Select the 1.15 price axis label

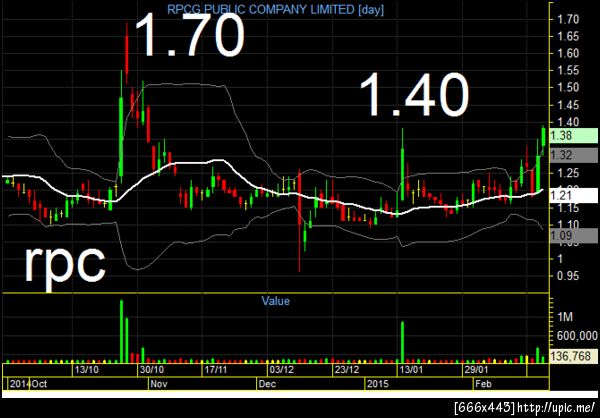point(567,208)
